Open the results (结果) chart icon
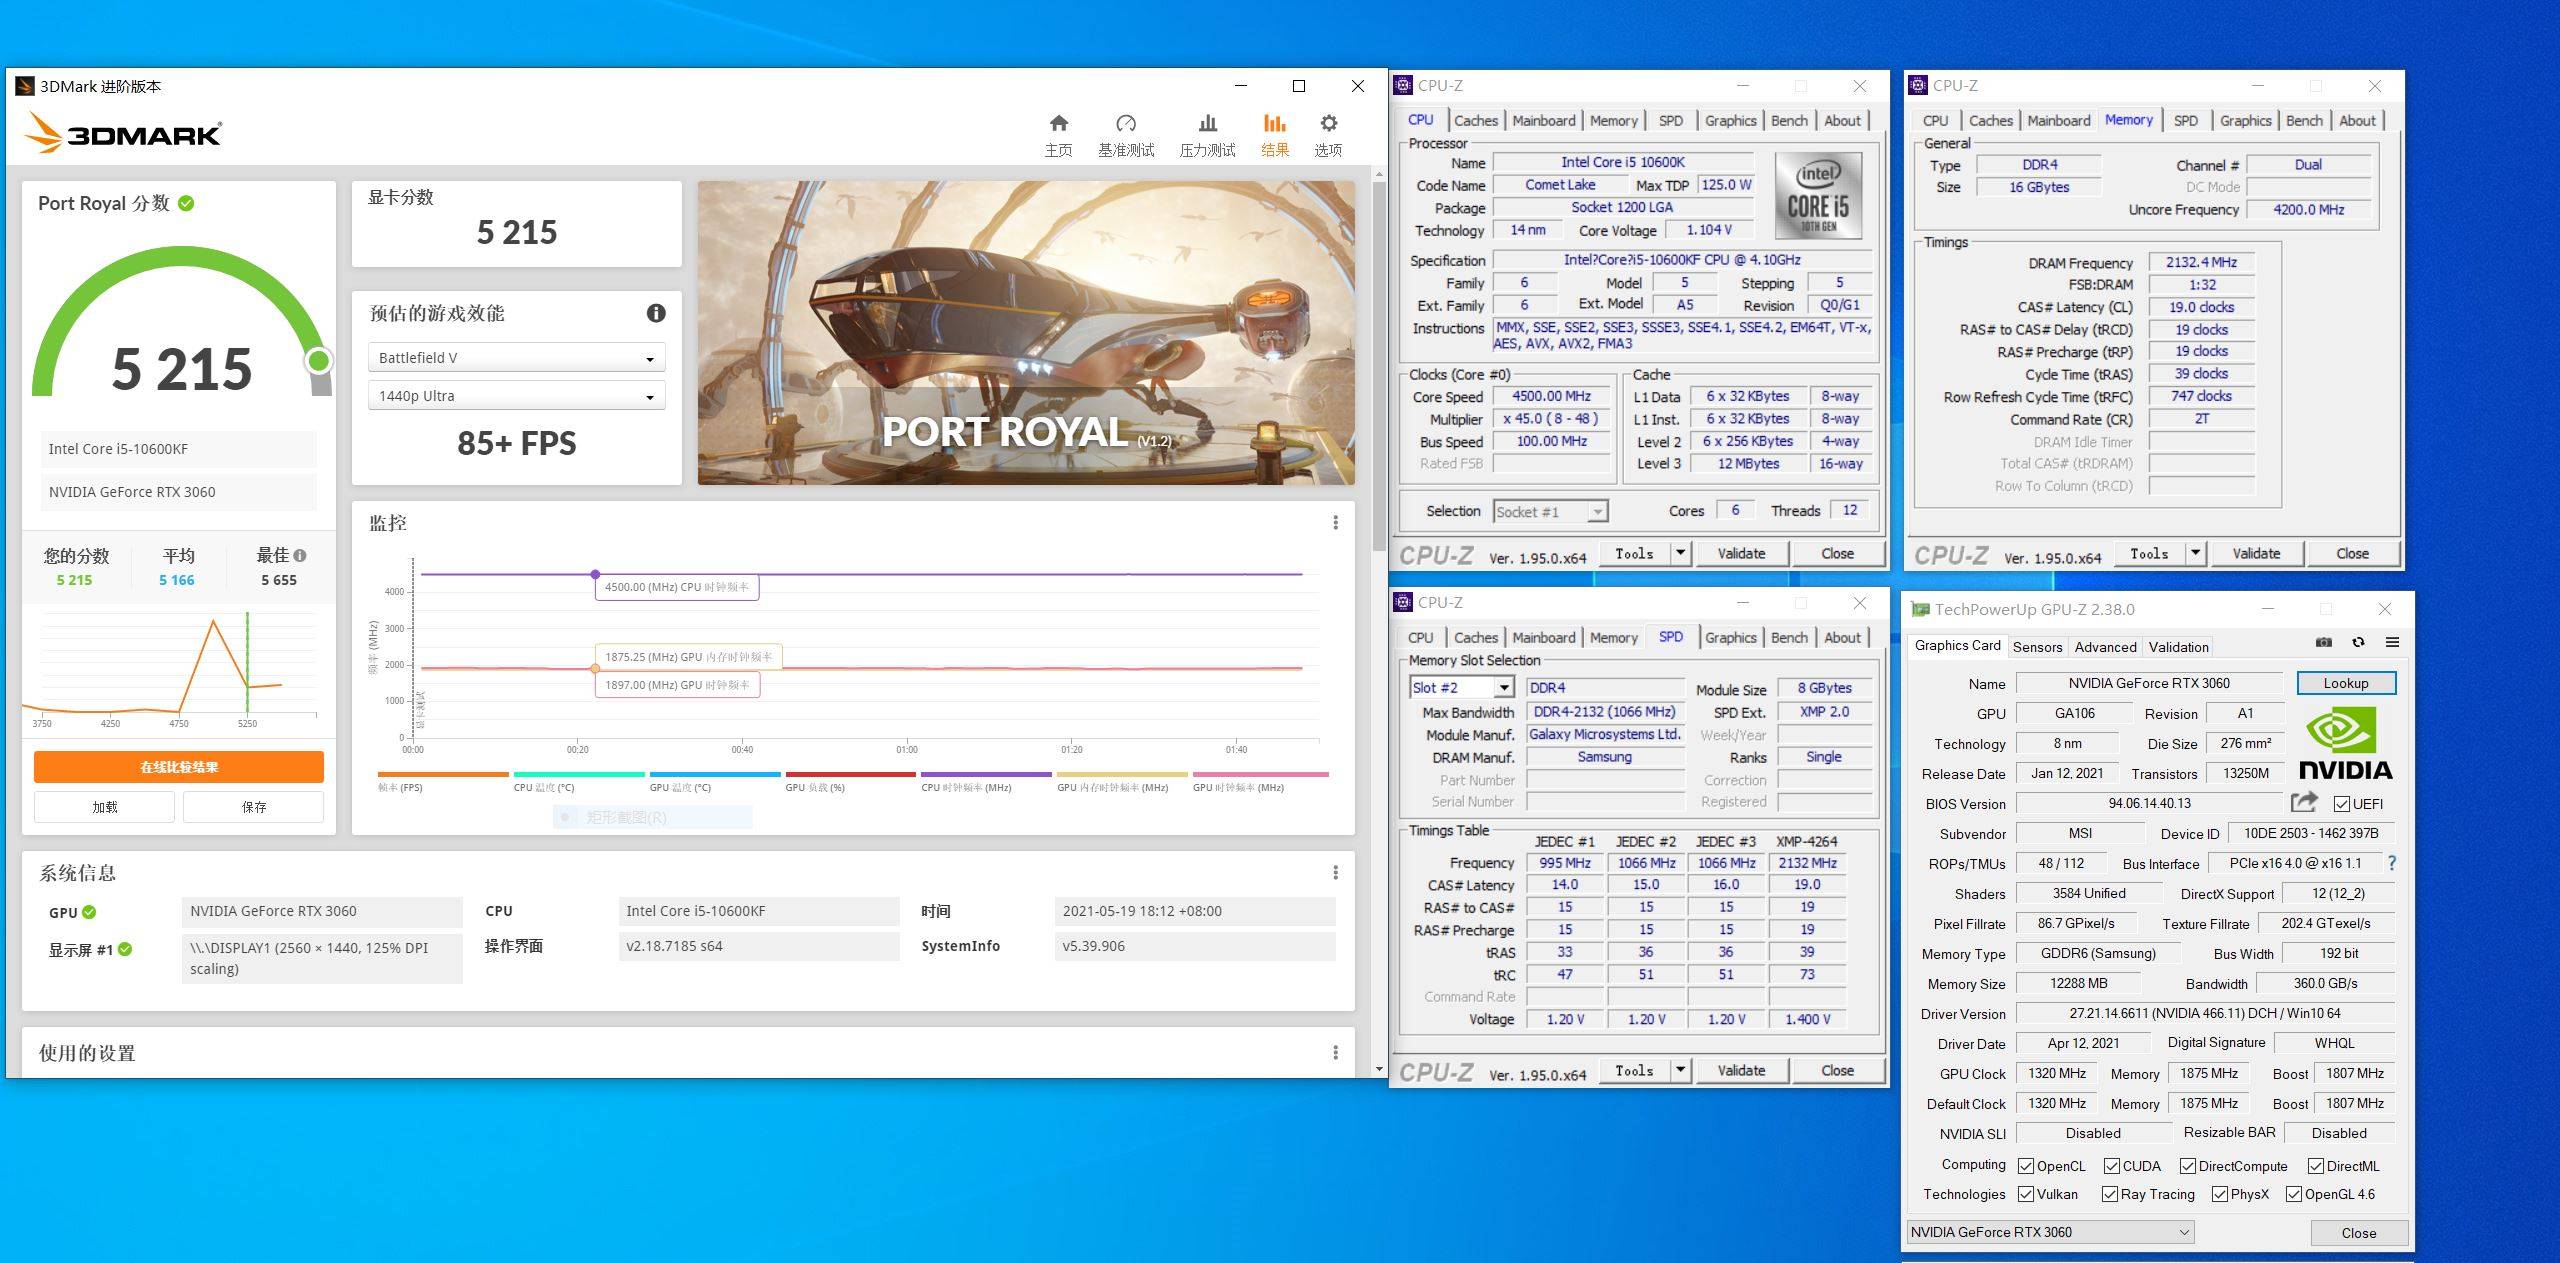2560x1263 pixels. point(1274,124)
